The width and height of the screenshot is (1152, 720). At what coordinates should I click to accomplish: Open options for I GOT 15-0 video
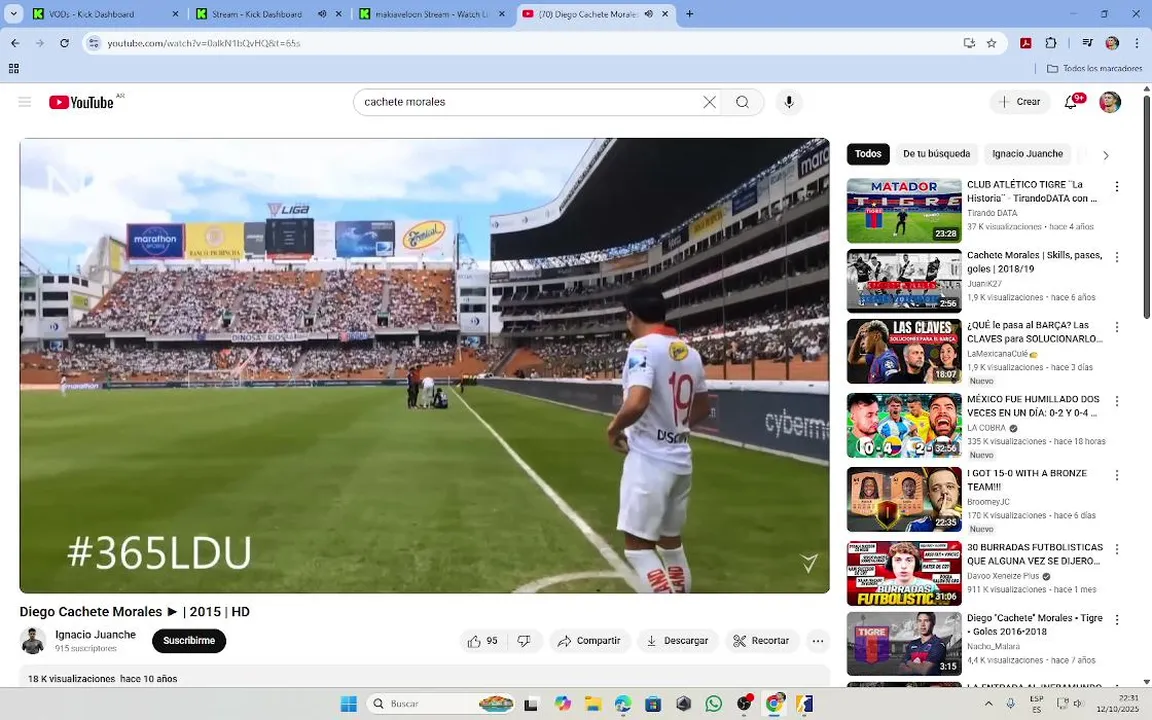pyautogui.click(x=1117, y=475)
